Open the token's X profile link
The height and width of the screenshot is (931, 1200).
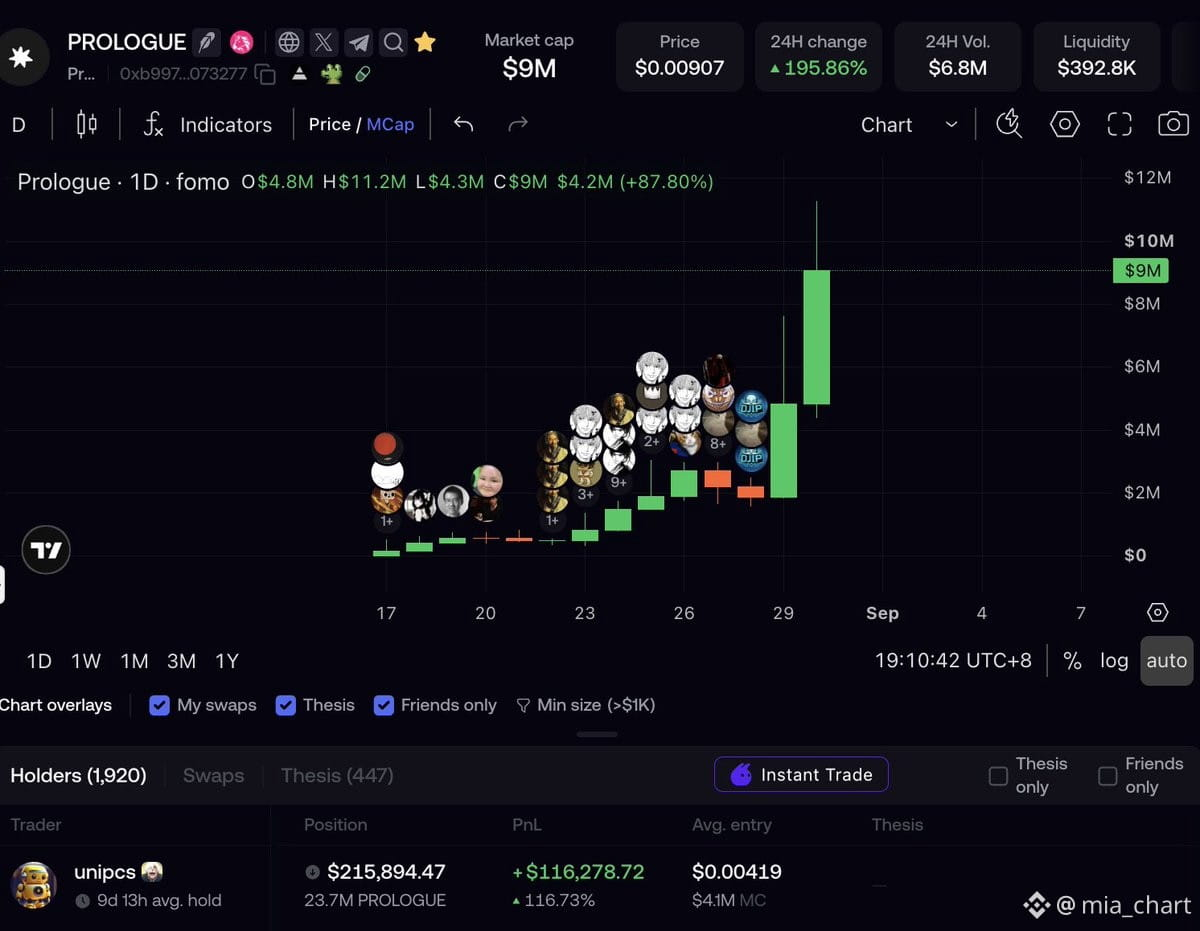point(324,42)
